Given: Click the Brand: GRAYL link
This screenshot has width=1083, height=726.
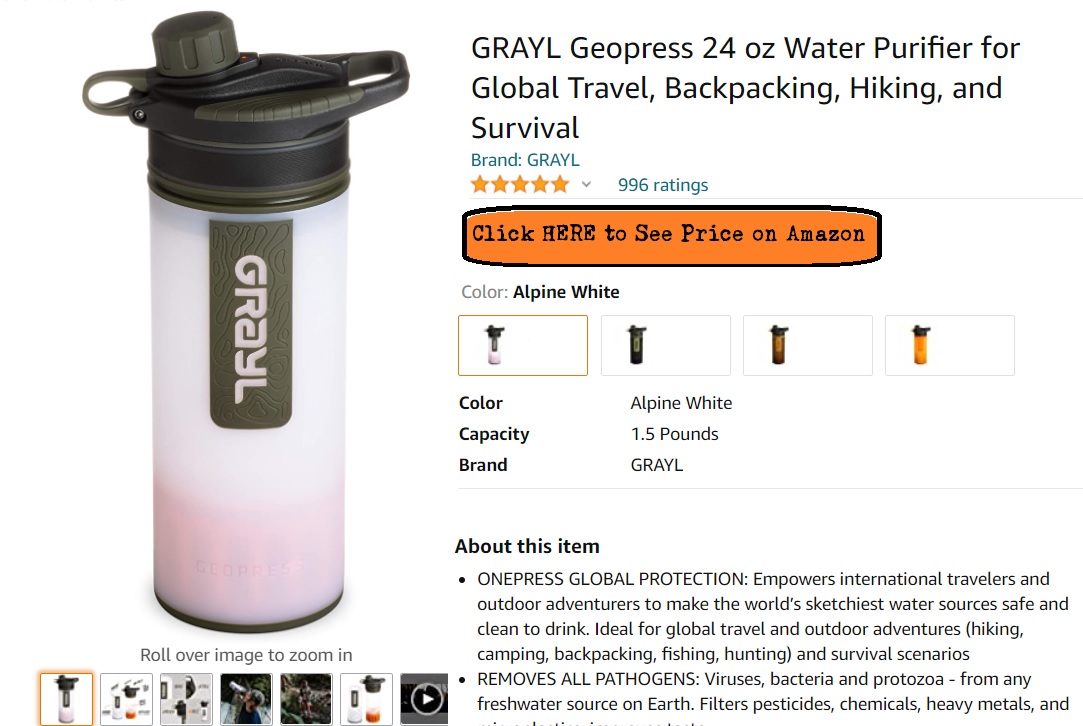Looking at the screenshot, I should pos(525,160).
